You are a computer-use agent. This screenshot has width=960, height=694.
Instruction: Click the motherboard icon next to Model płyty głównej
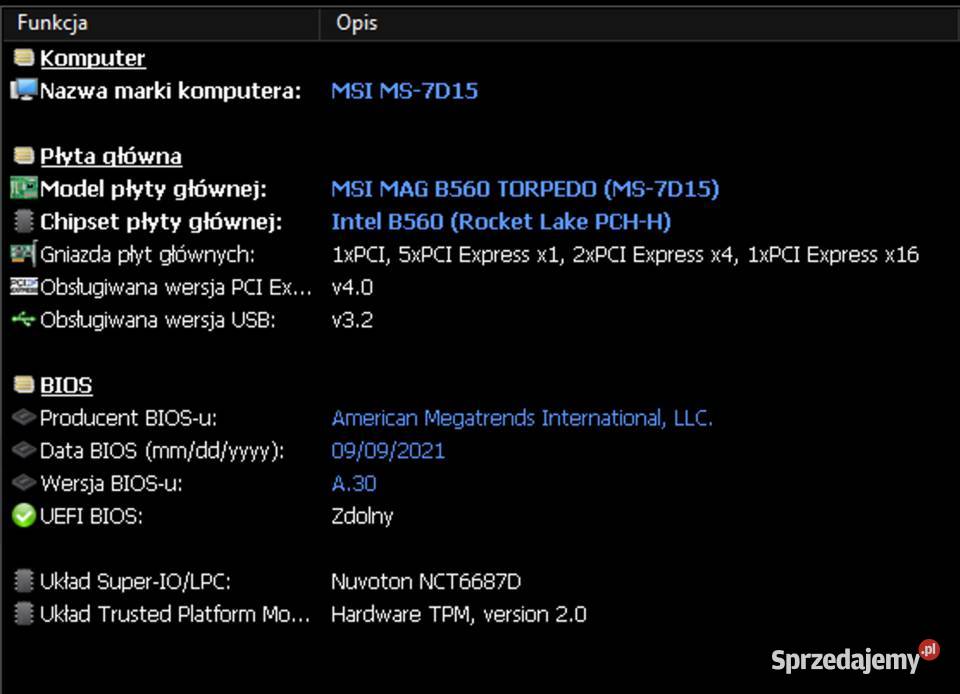(x=23, y=189)
